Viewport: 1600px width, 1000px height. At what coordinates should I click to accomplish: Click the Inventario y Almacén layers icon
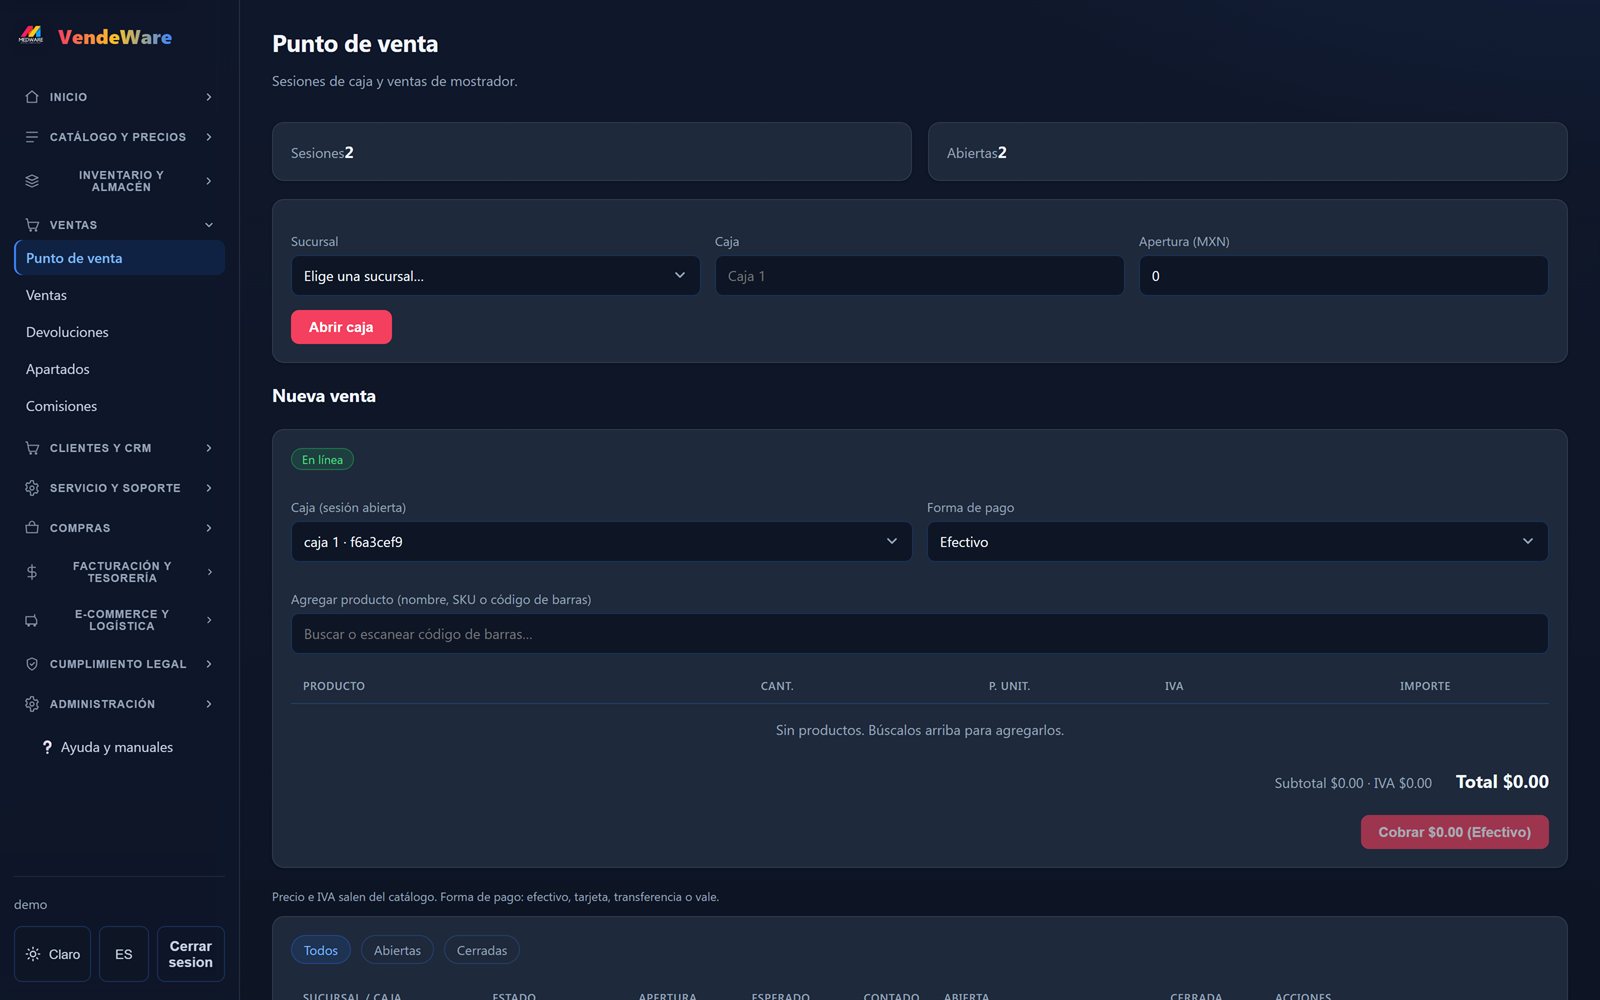click(32, 181)
